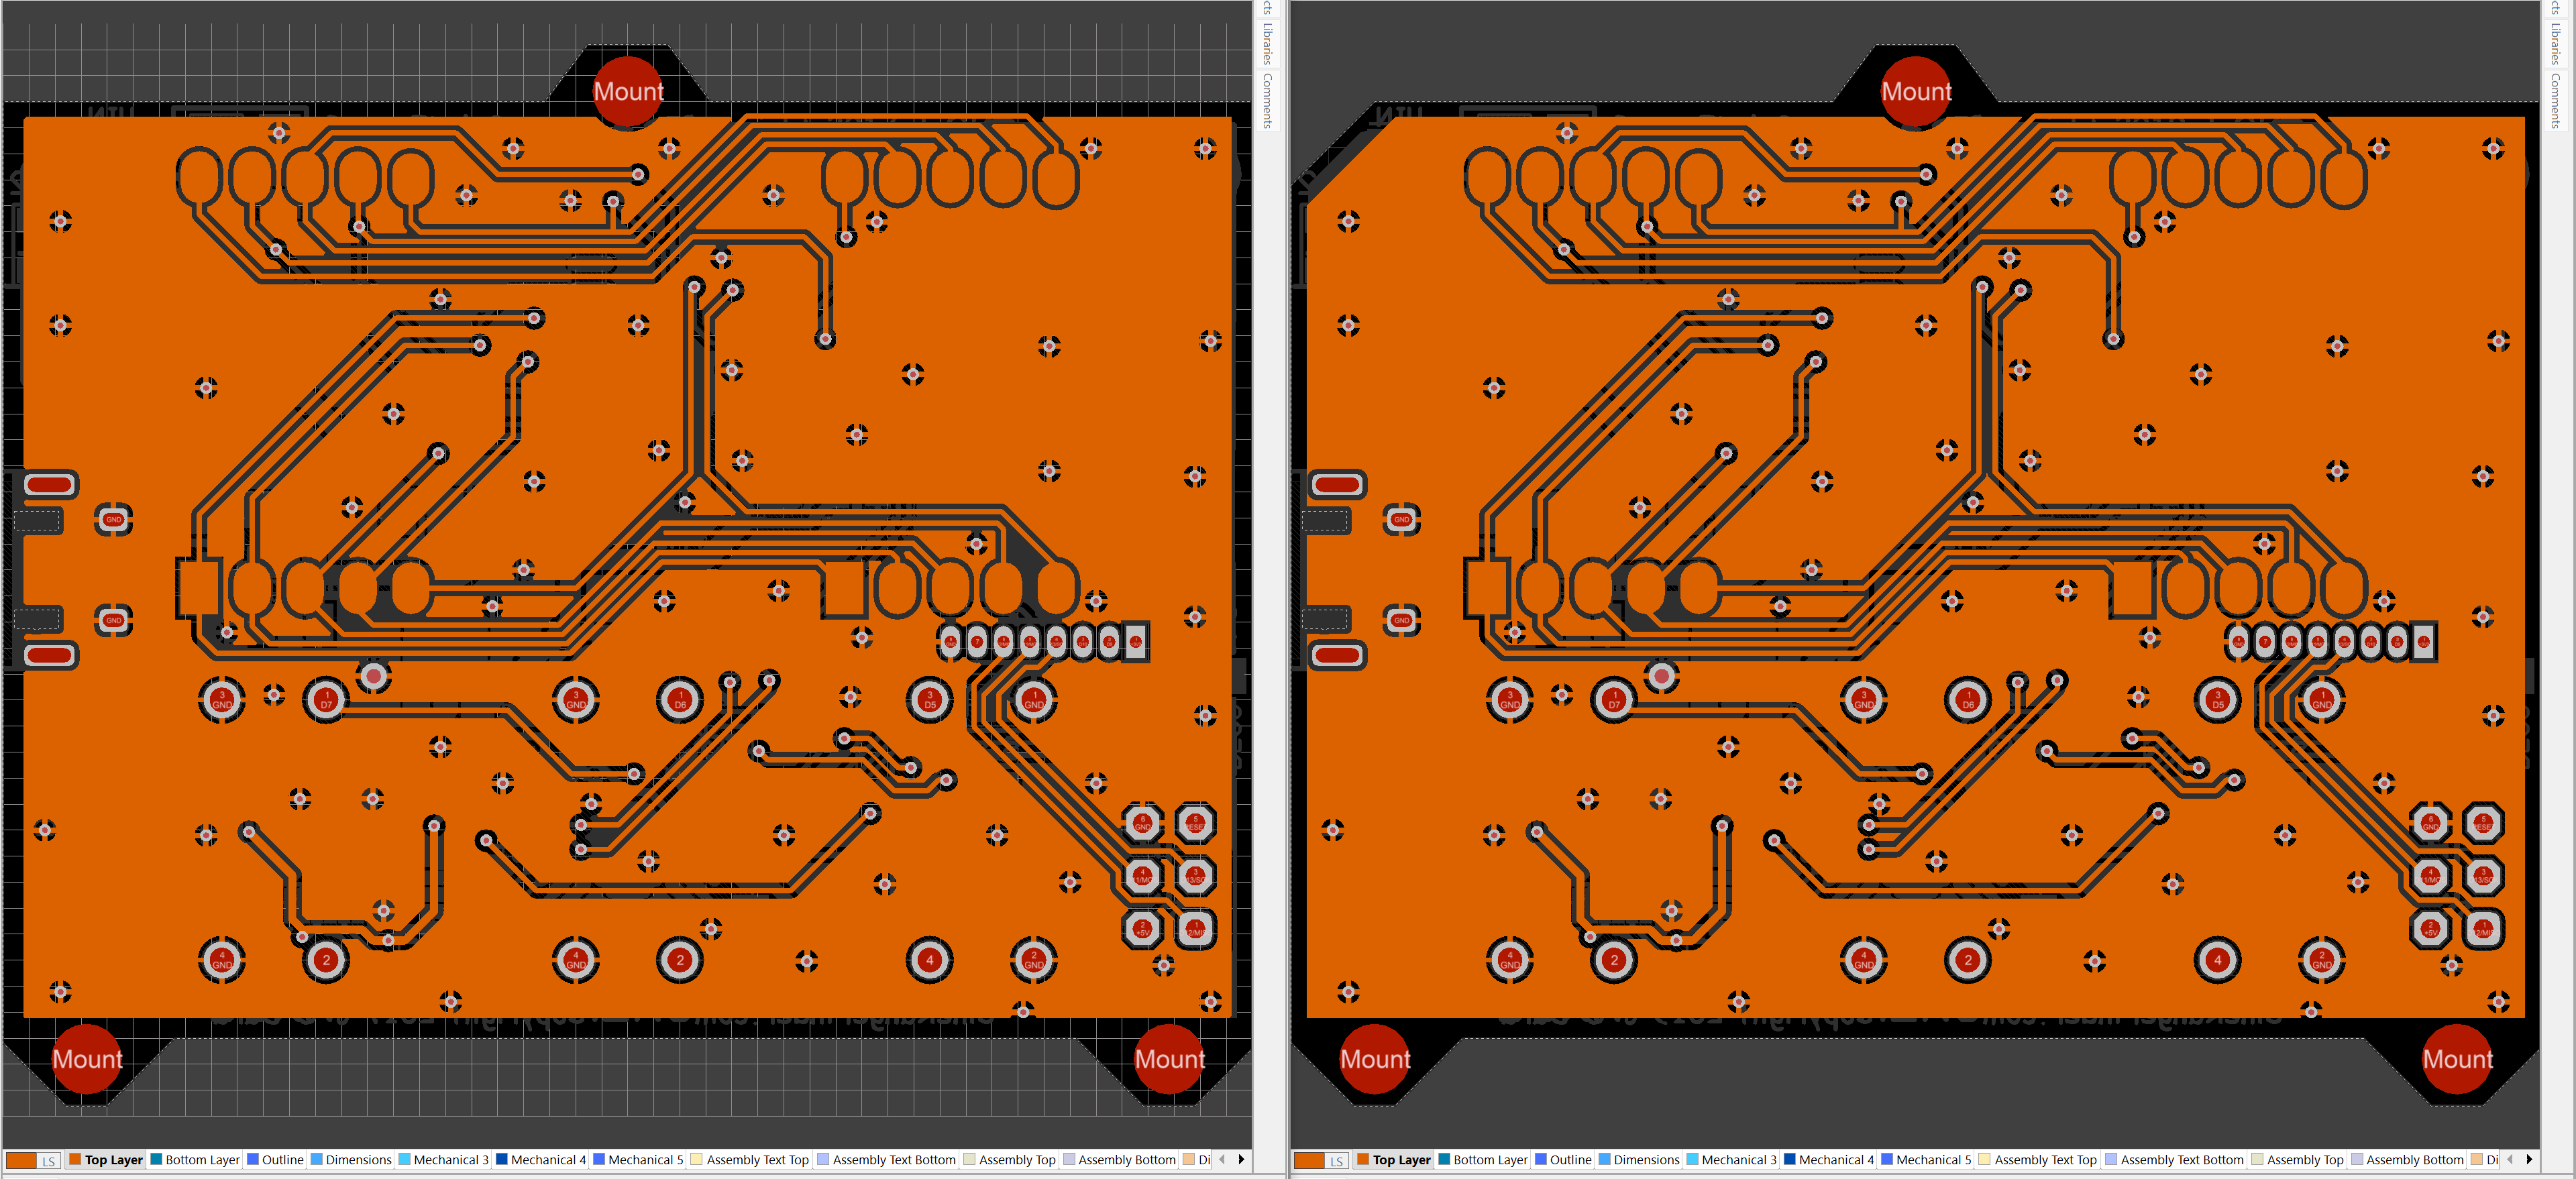Click the D7 pad on the left board
The image size is (2576, 1179).
[x=326, y=700]
